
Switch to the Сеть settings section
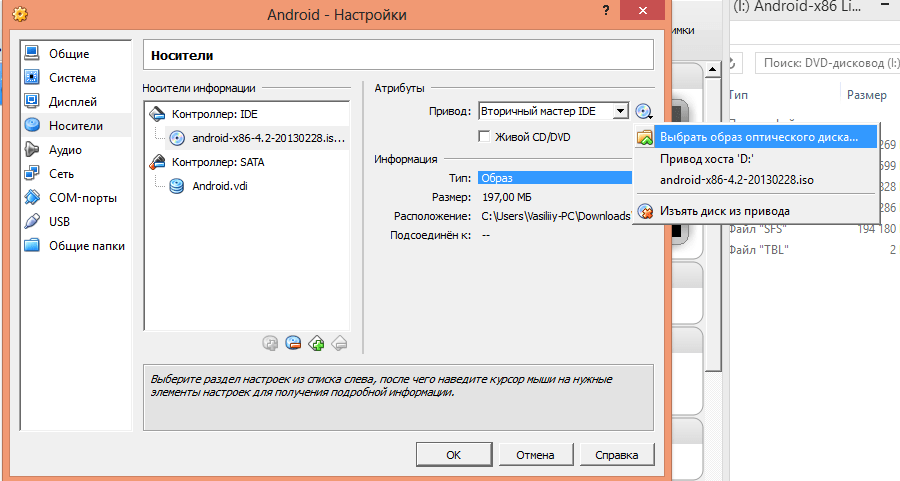coord(62,173)
